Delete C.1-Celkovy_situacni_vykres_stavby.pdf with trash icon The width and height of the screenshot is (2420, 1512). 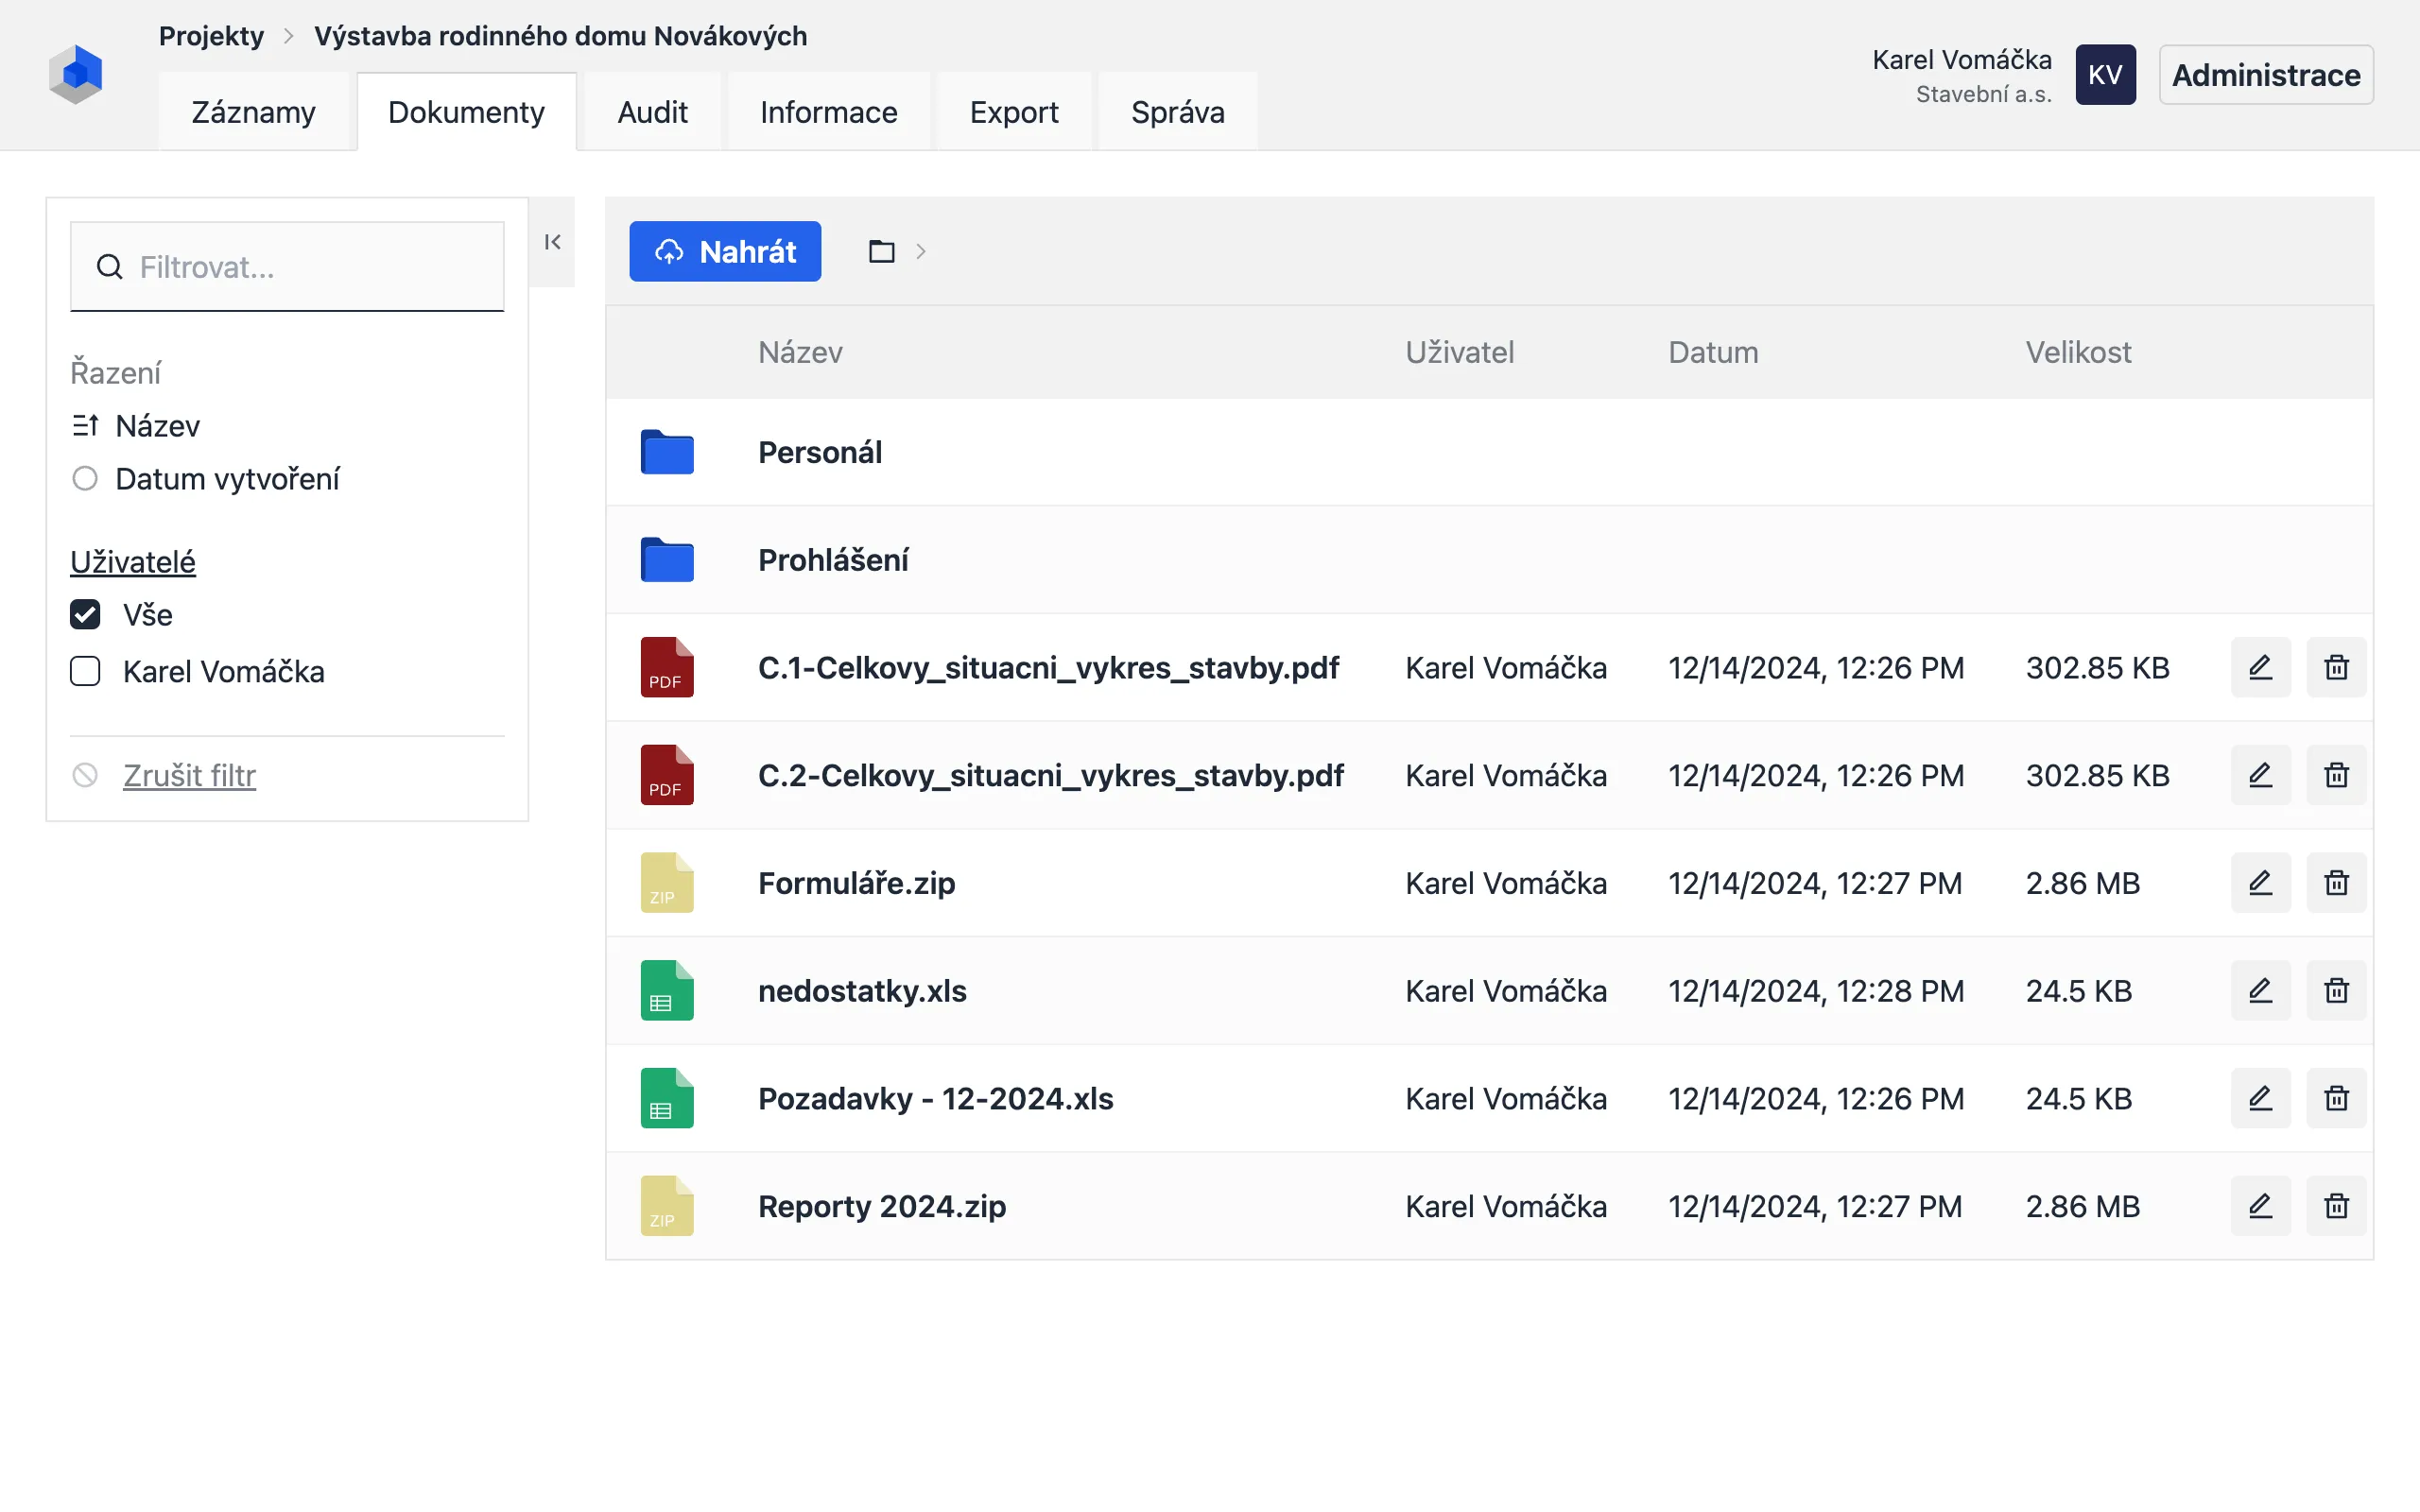tap(2336, 667)
